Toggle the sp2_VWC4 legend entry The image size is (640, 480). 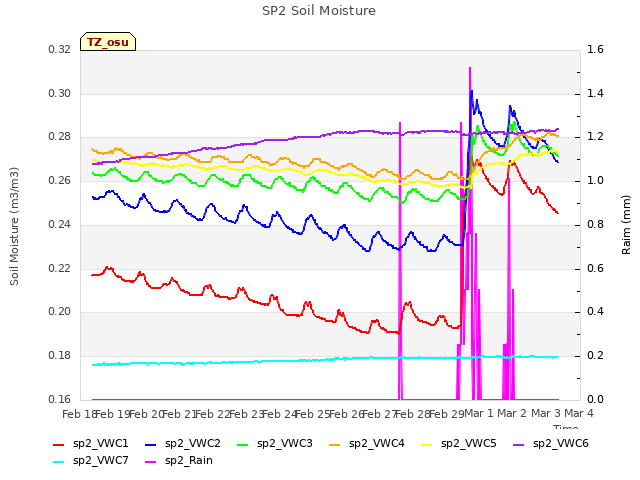367,444
